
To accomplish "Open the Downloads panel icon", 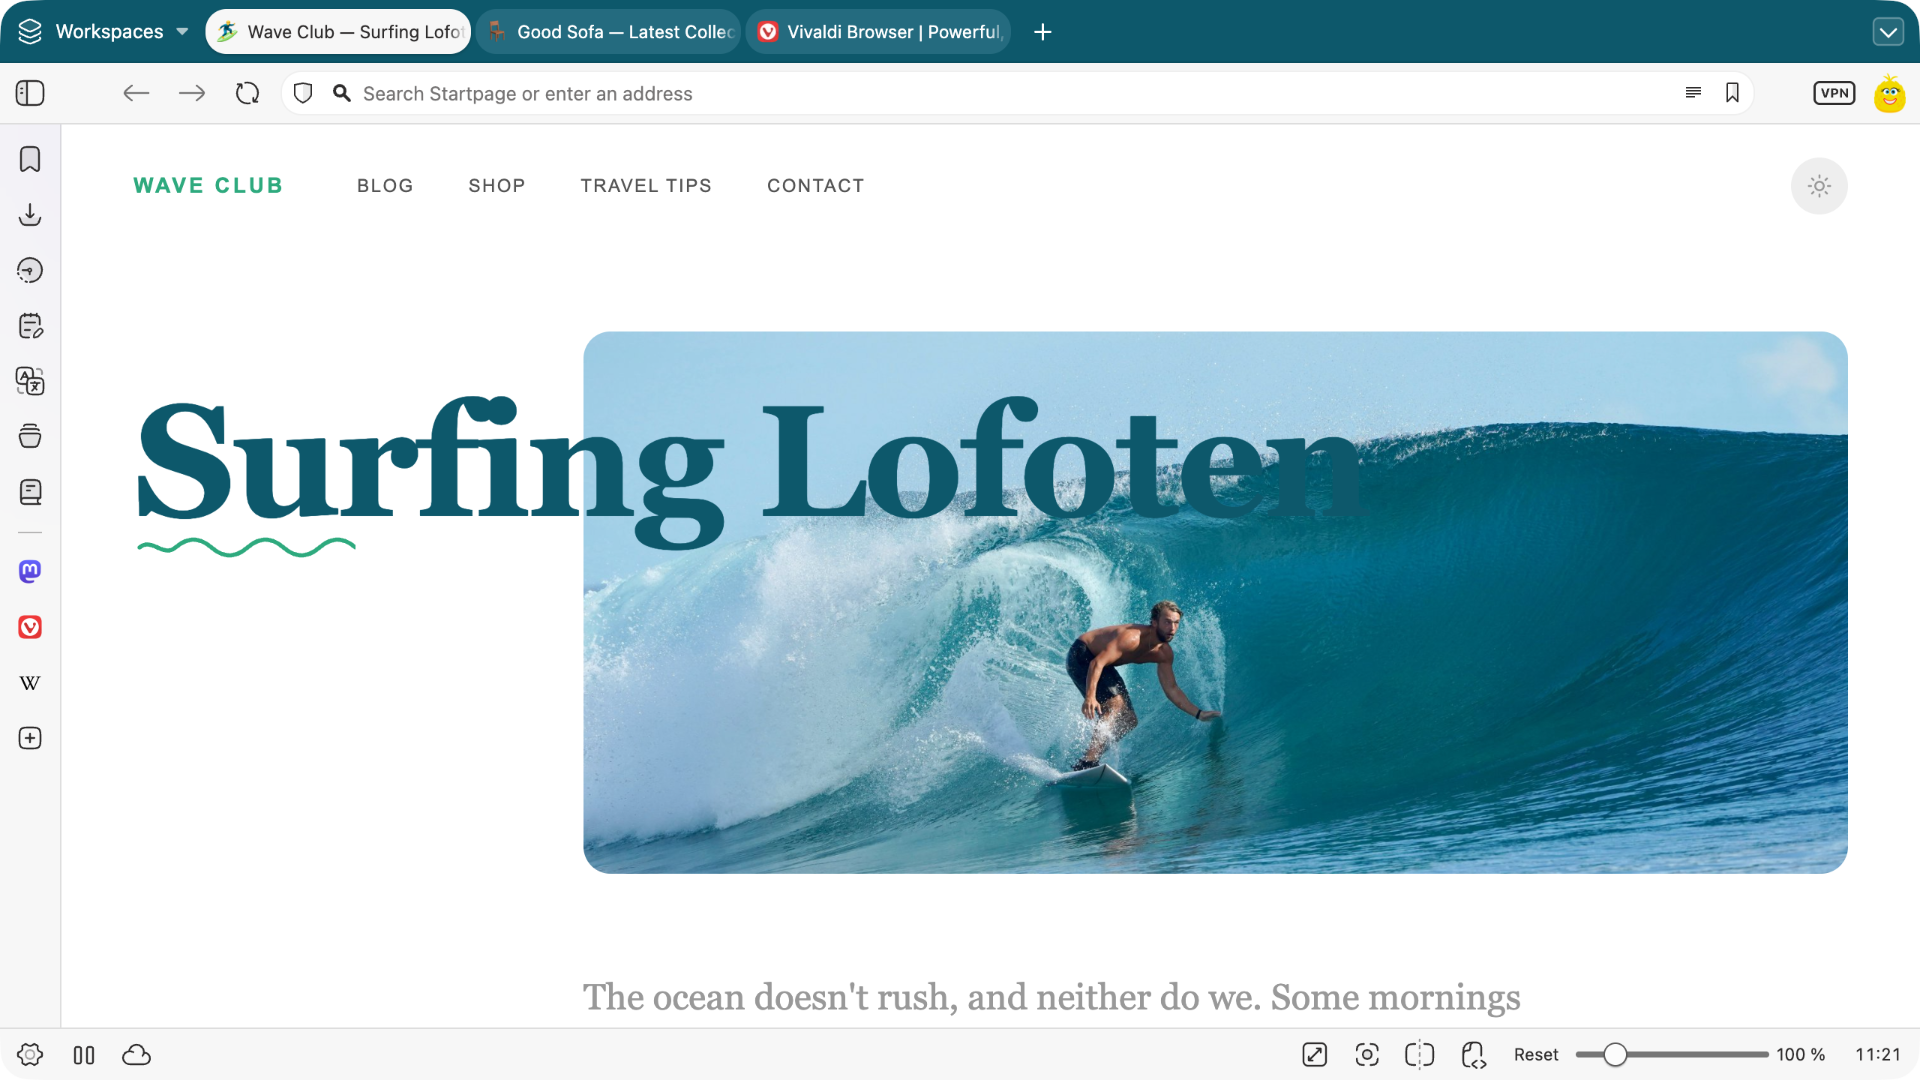I will [30, 215].
